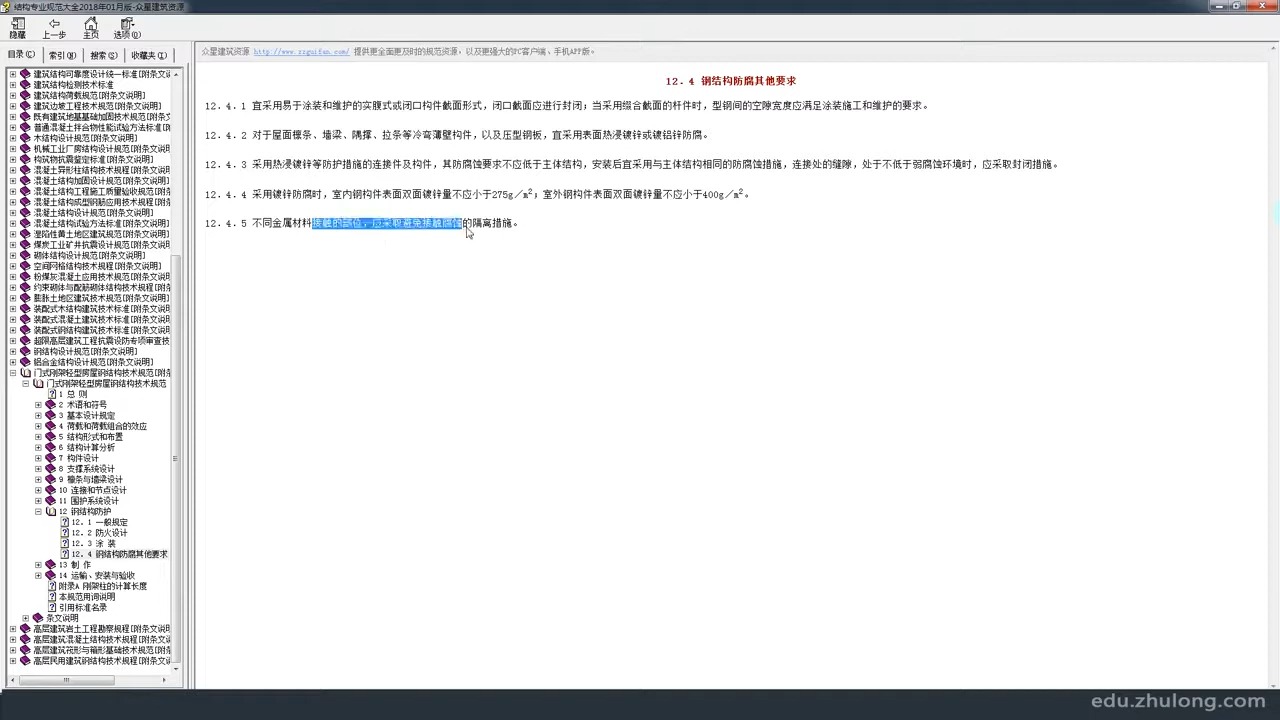Collapse the 12 钢结构防护 tree node
This screenshot has height=720, width=1280.
point(37,511)
